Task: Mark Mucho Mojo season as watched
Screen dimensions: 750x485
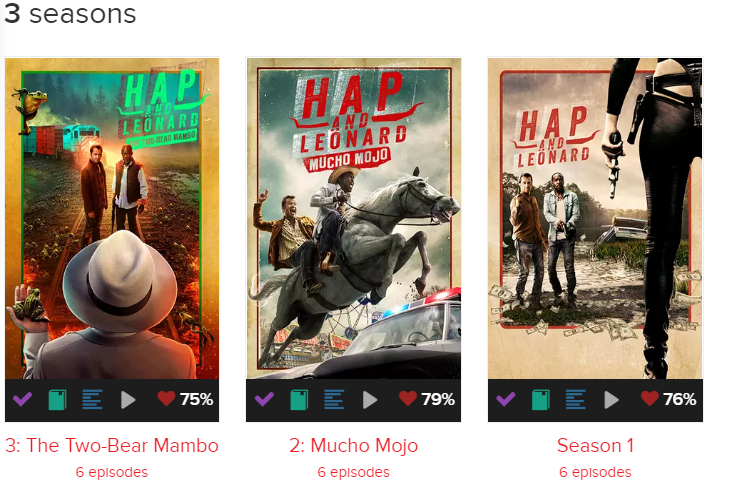Action: pyautogui.click(x=264, y=399)
